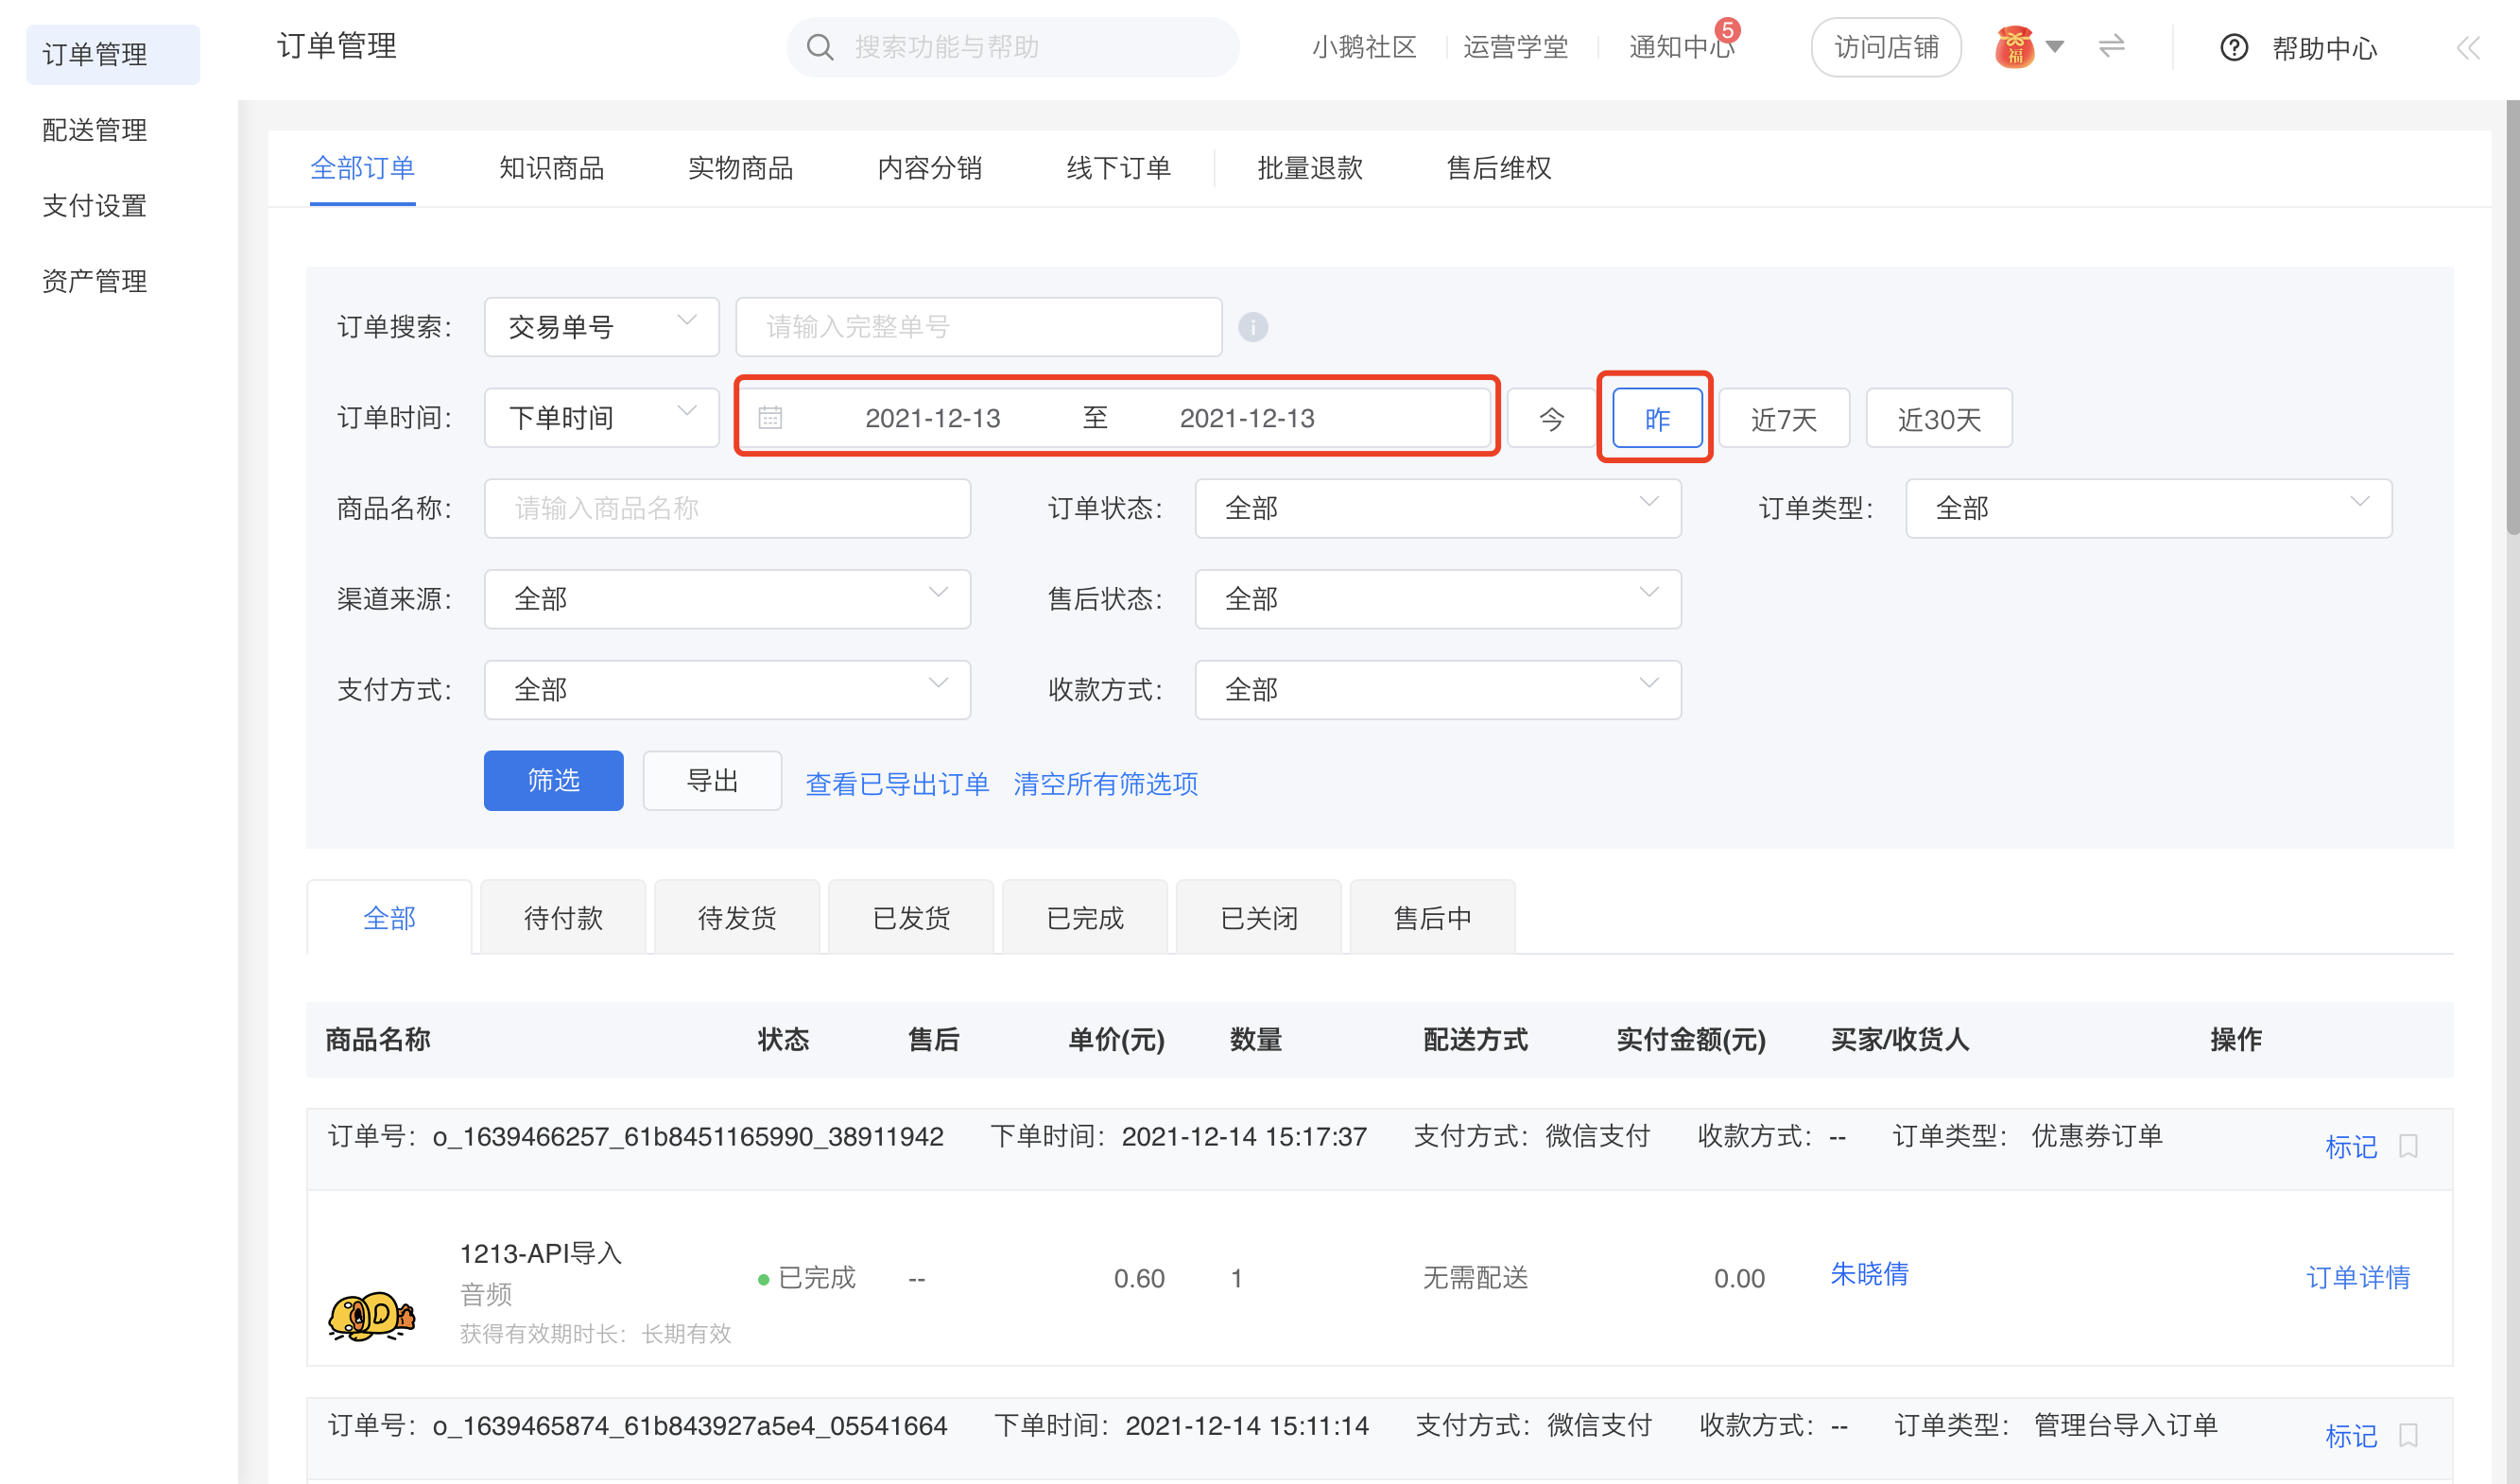Open buyer 朱晓倩 profile link
Image resolution: width=2520 pixels, height=1484 pixels.
[1869, 1274]
